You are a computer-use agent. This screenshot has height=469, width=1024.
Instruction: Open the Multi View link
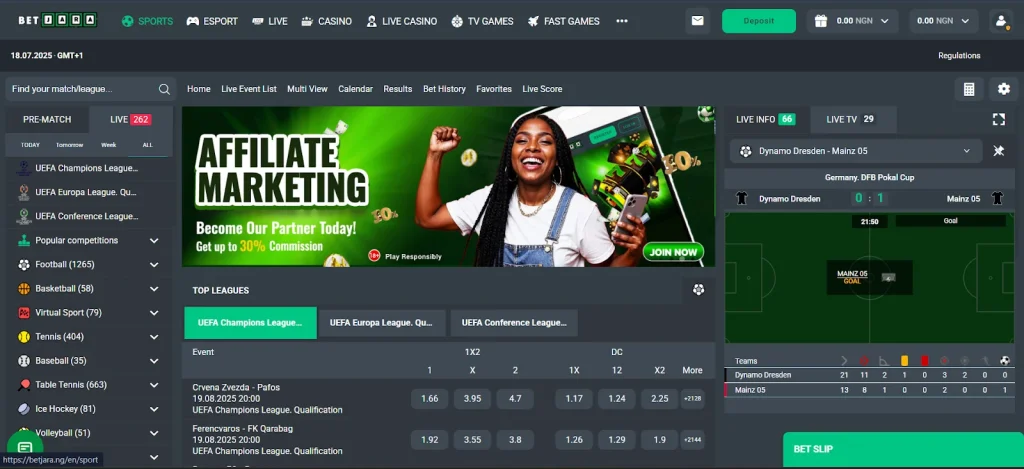[x=308, y=89]
